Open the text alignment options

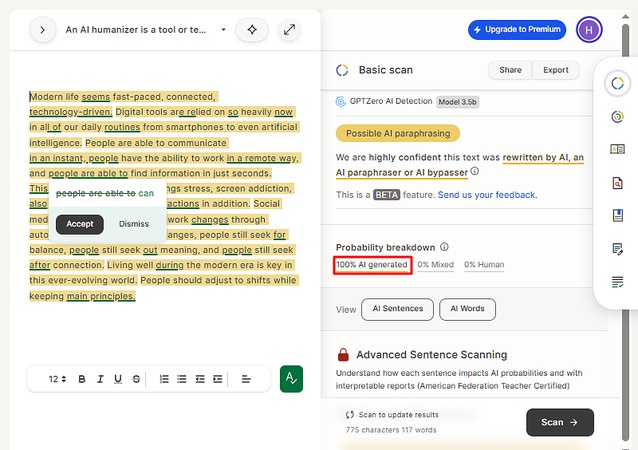(246, 379)
